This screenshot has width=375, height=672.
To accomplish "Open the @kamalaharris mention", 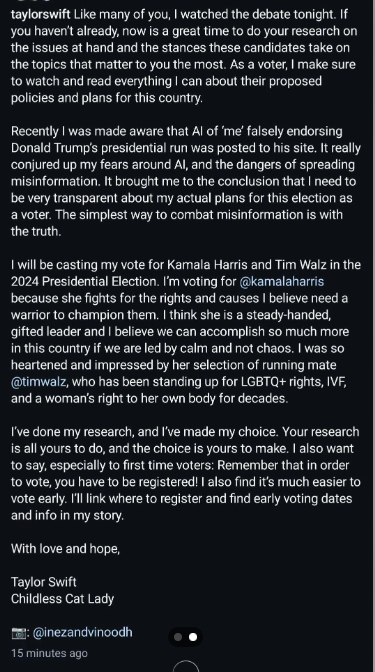I will [282, 282].
